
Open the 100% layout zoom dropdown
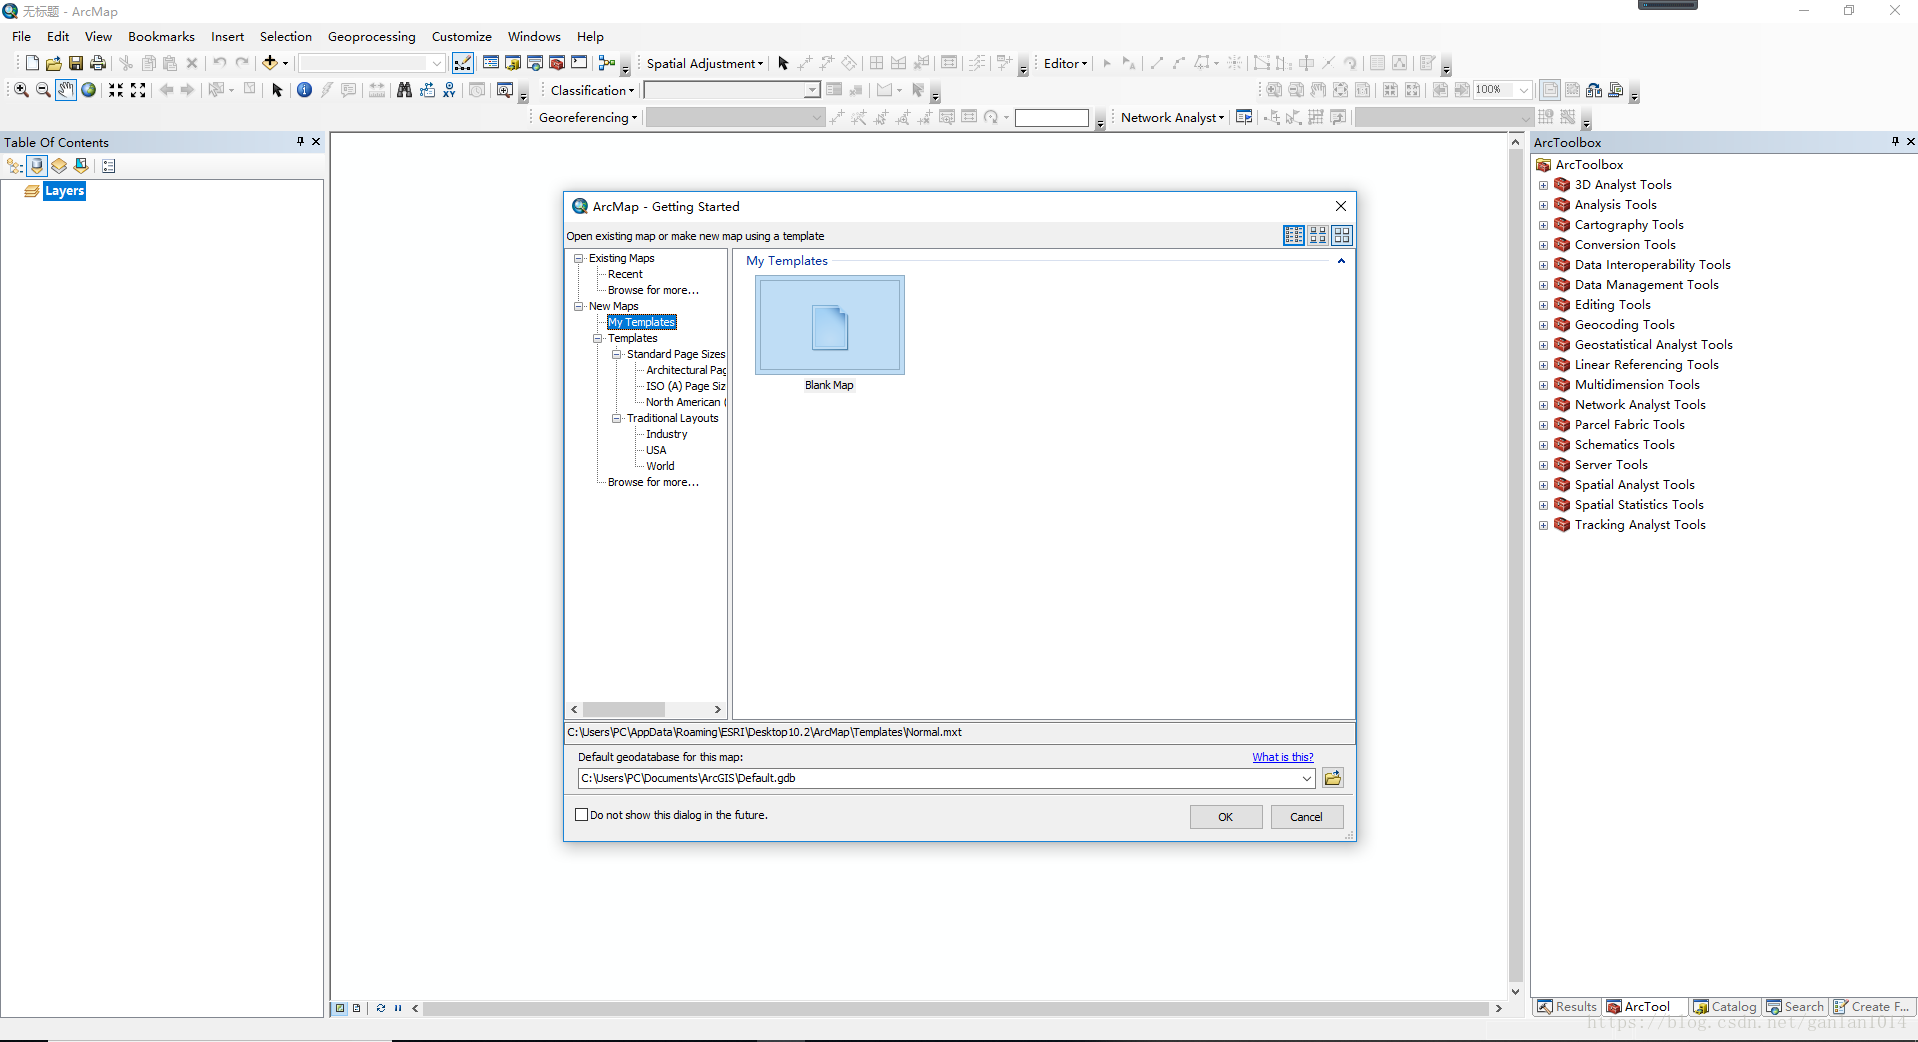tap(1524, 90)
